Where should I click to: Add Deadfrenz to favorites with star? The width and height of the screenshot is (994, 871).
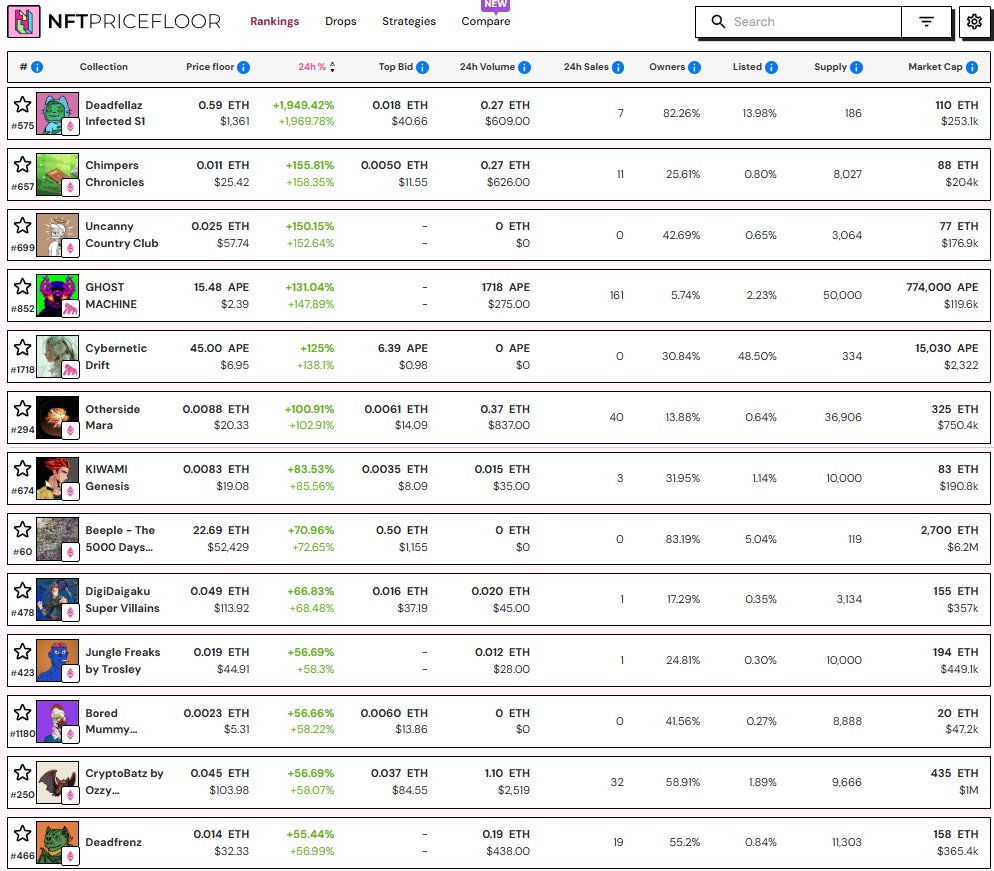[x=22, y=833]
